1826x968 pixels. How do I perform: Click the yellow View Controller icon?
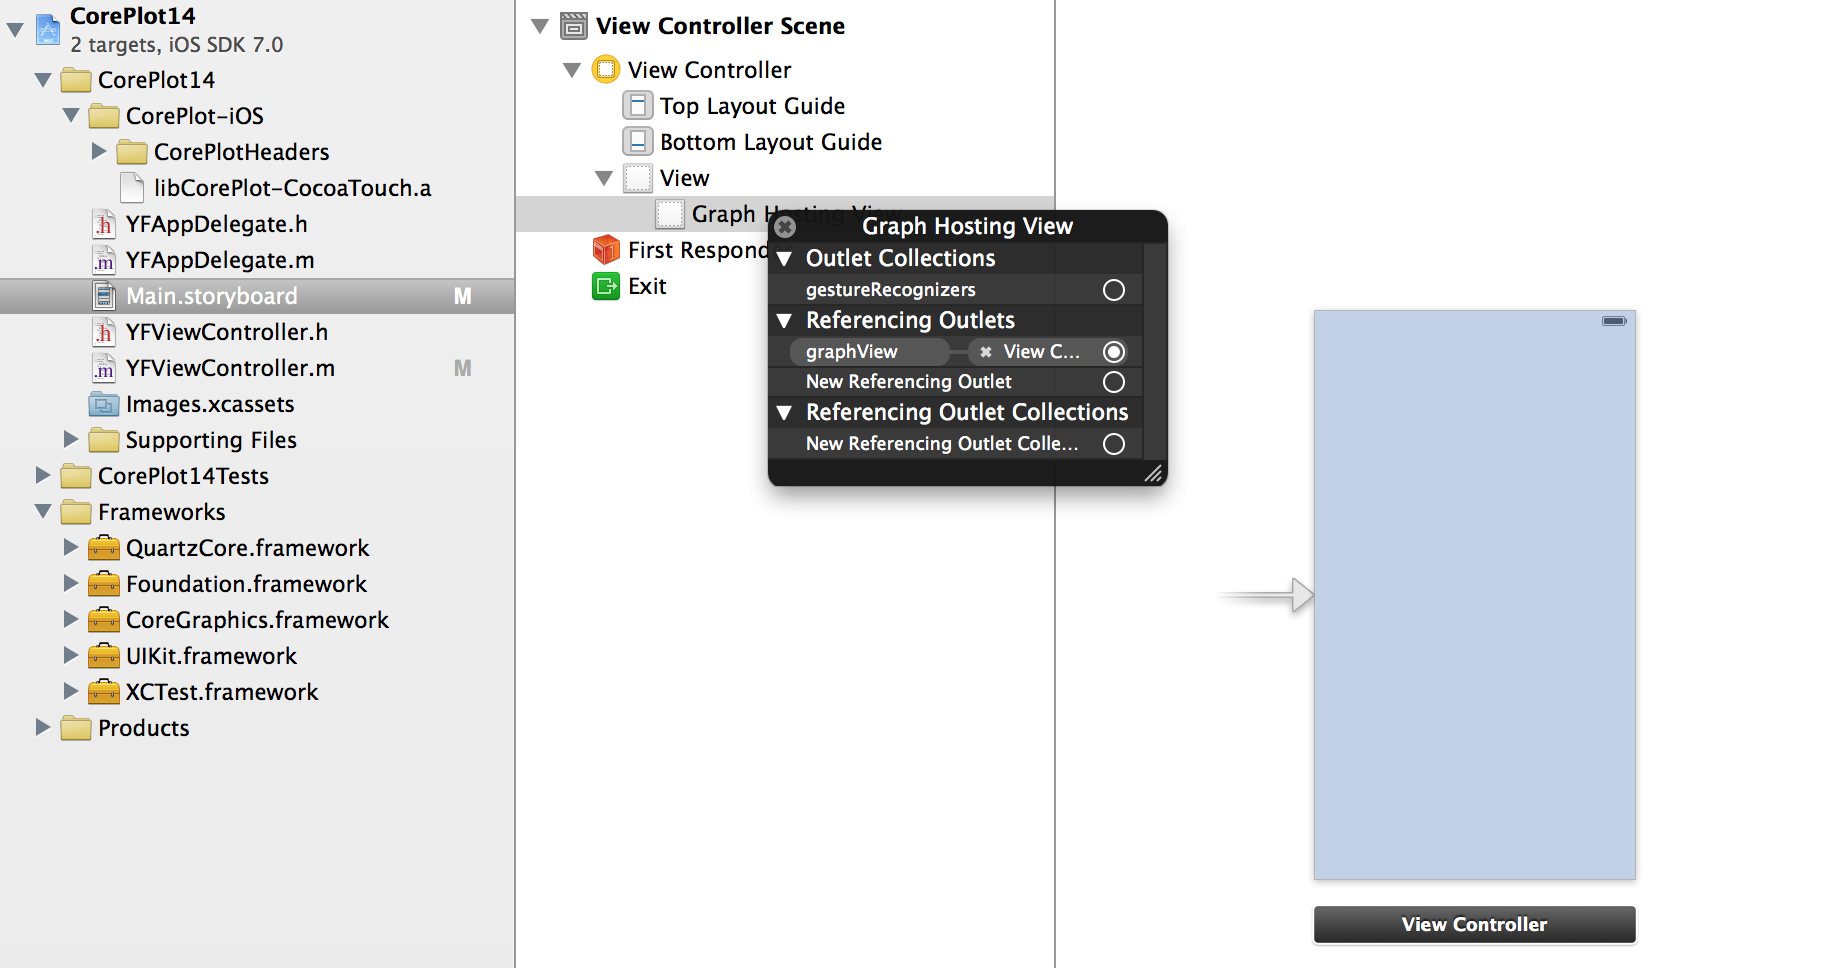pyautogui.click(x=606, y=70)
